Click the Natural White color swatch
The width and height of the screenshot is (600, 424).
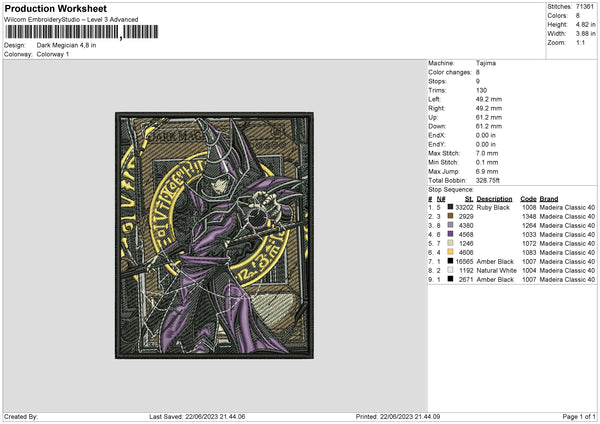(450, 270)
